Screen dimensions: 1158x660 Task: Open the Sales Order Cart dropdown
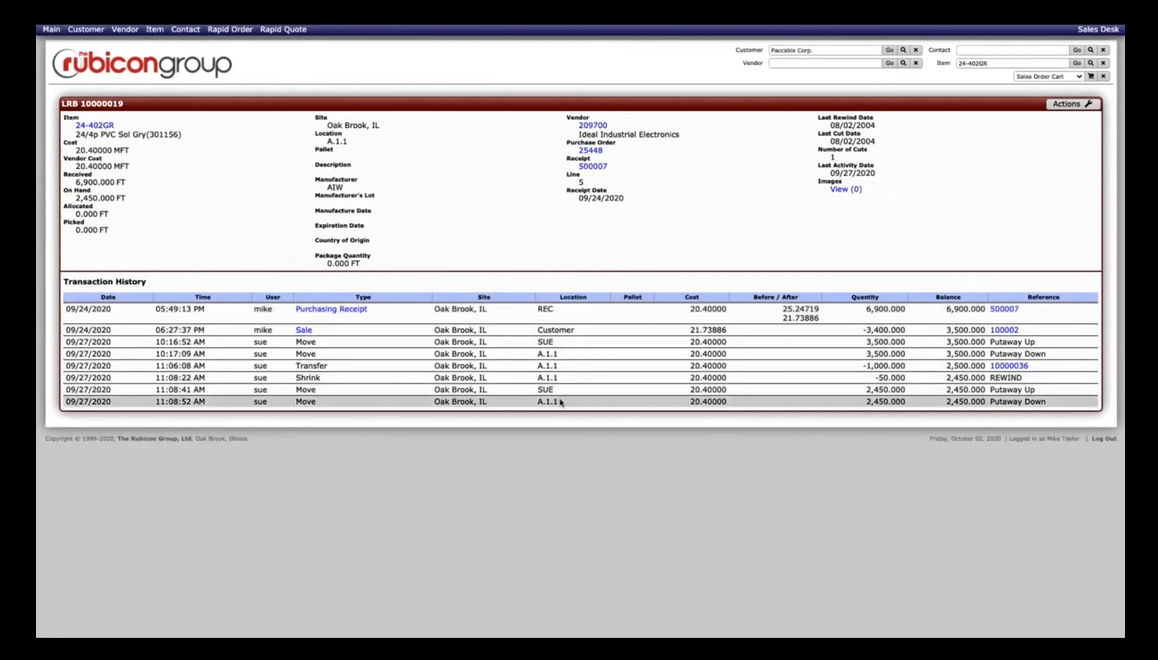(1045, 76)
